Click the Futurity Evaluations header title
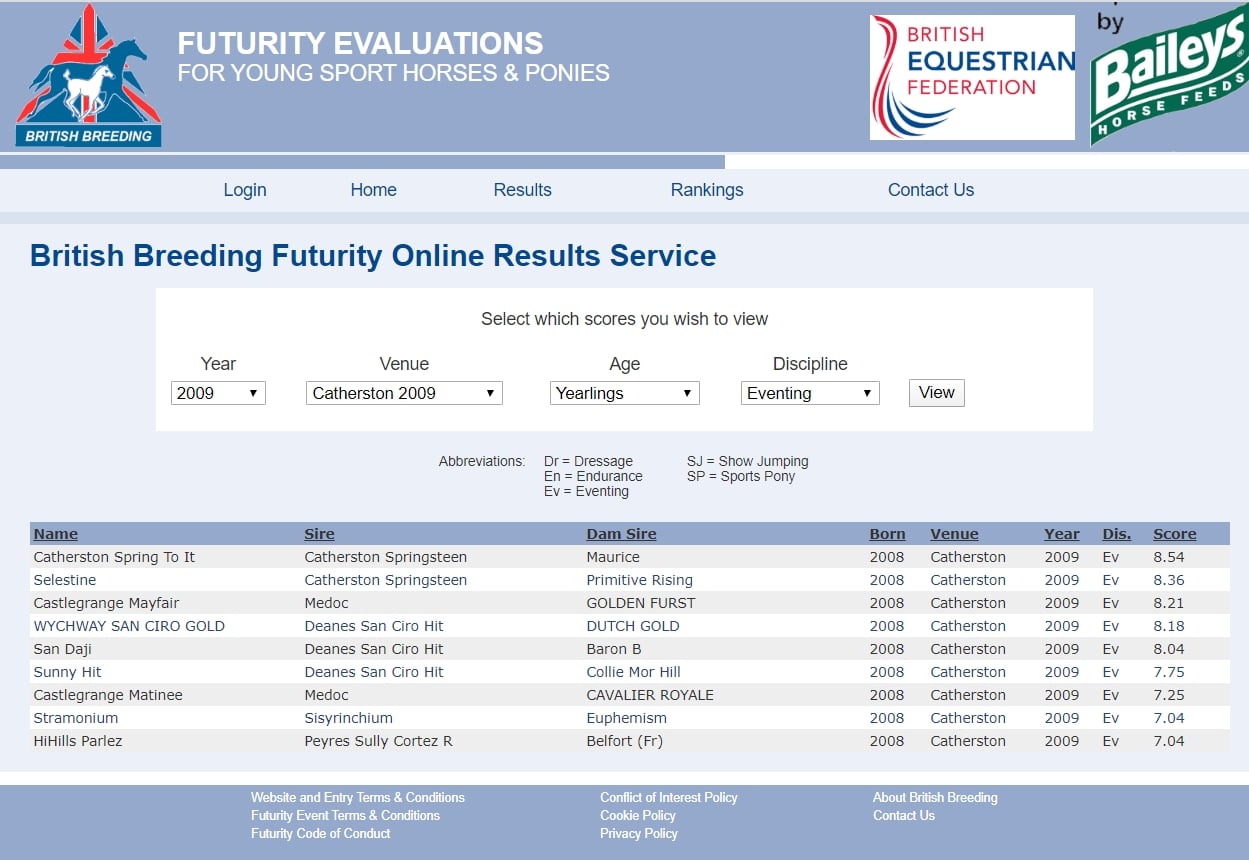 tap(361, 43)
